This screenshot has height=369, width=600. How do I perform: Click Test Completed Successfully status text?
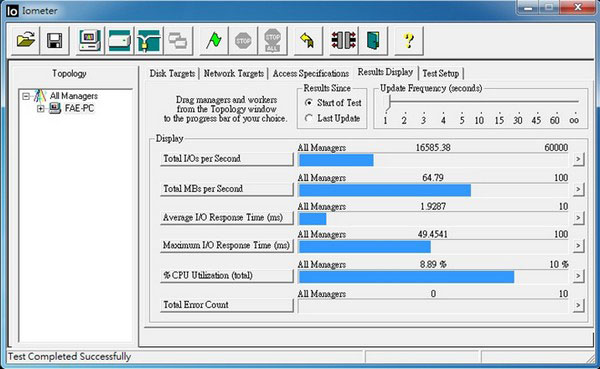(x=69, y=357)
